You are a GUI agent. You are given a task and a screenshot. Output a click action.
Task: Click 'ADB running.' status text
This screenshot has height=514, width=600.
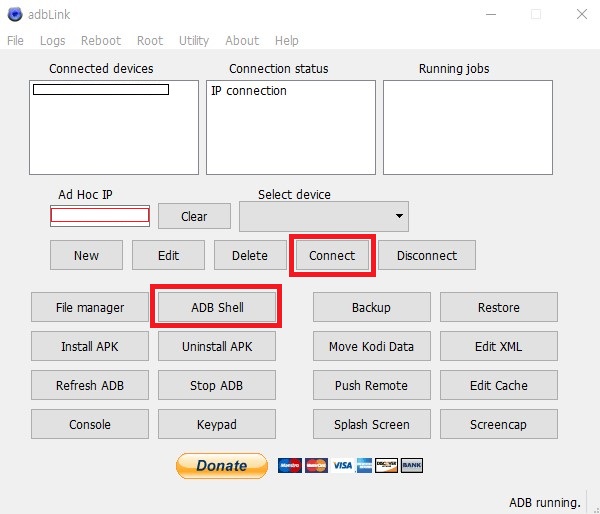[x=545, y=503]
